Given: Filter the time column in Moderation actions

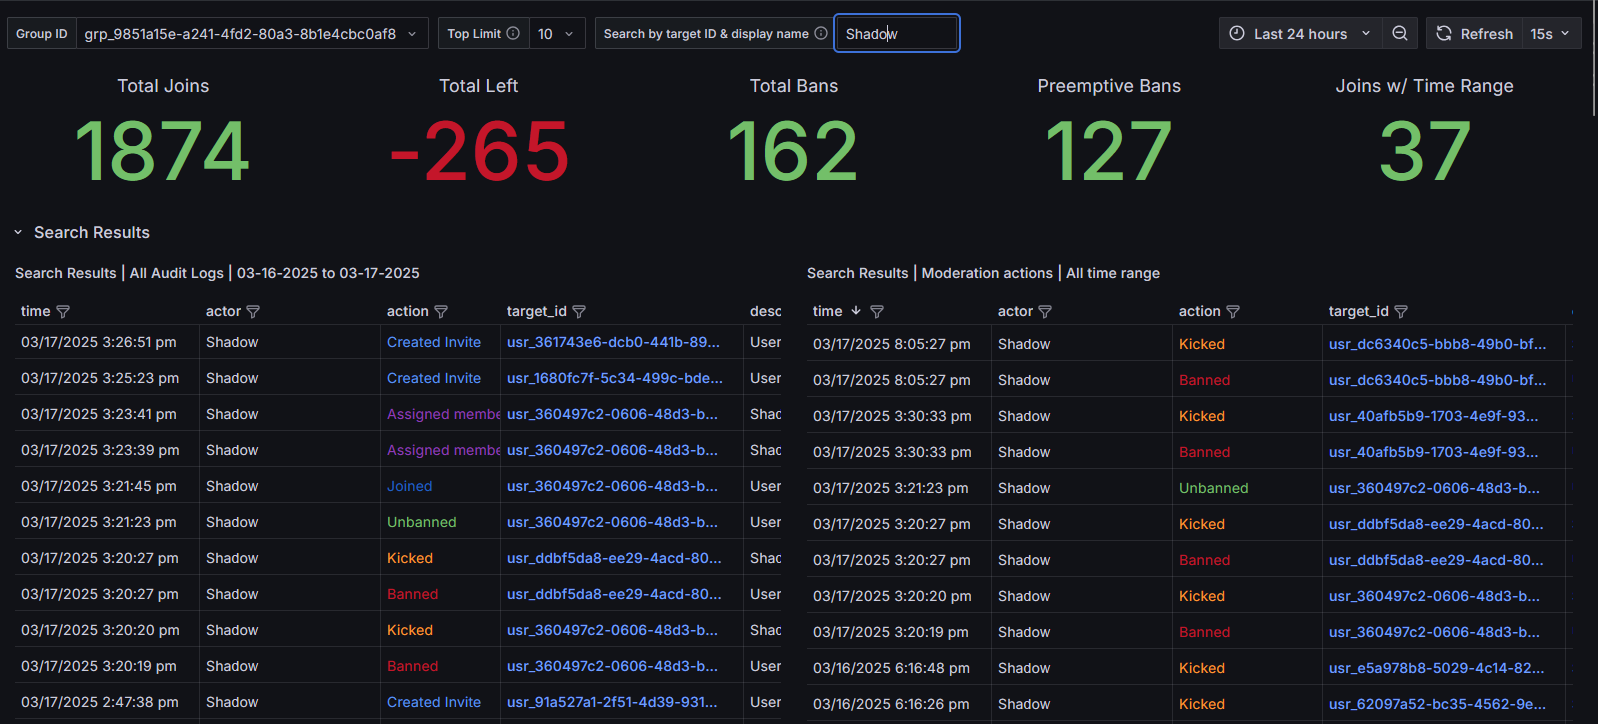Looking at the screenshot, I should [877, 312].
